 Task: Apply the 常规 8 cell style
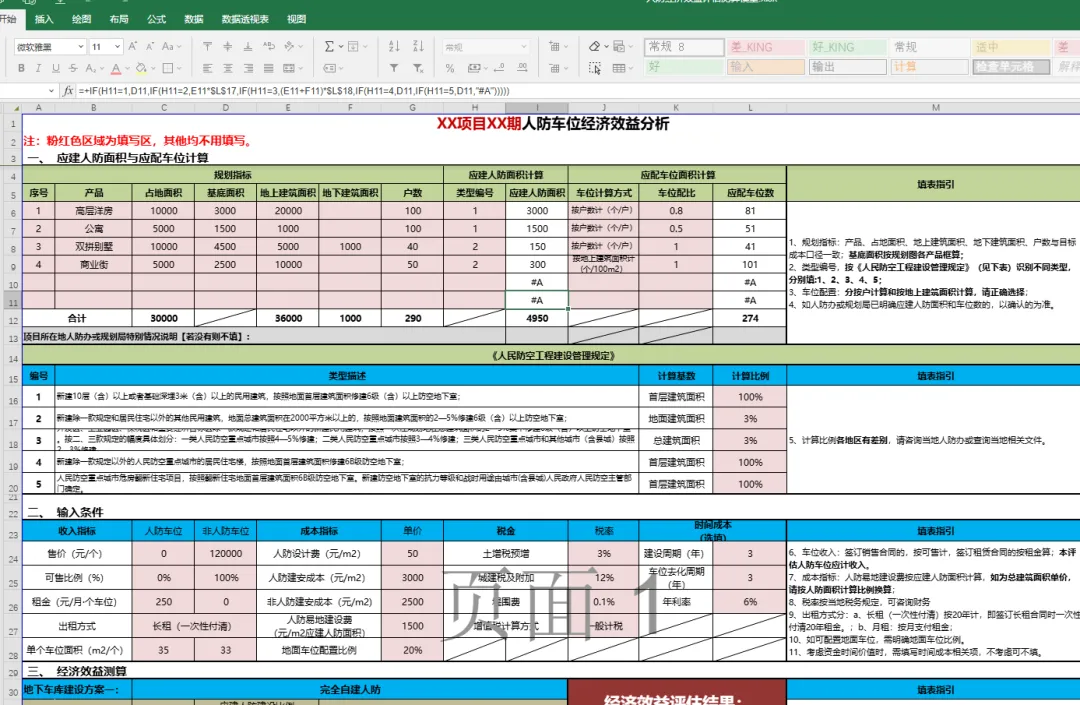(684, 47)
